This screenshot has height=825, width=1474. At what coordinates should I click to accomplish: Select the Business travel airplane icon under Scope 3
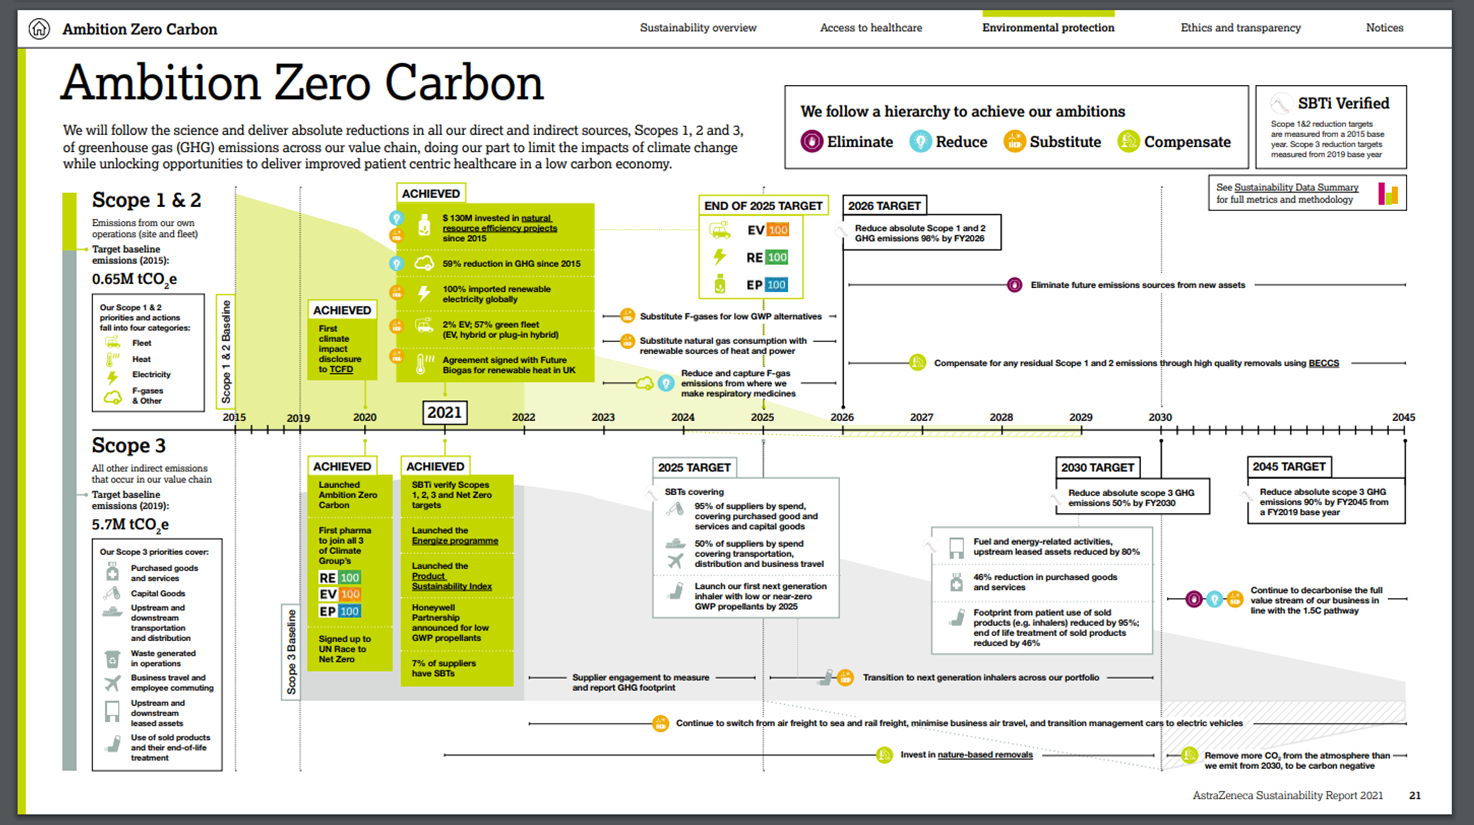tap(113, 682)
